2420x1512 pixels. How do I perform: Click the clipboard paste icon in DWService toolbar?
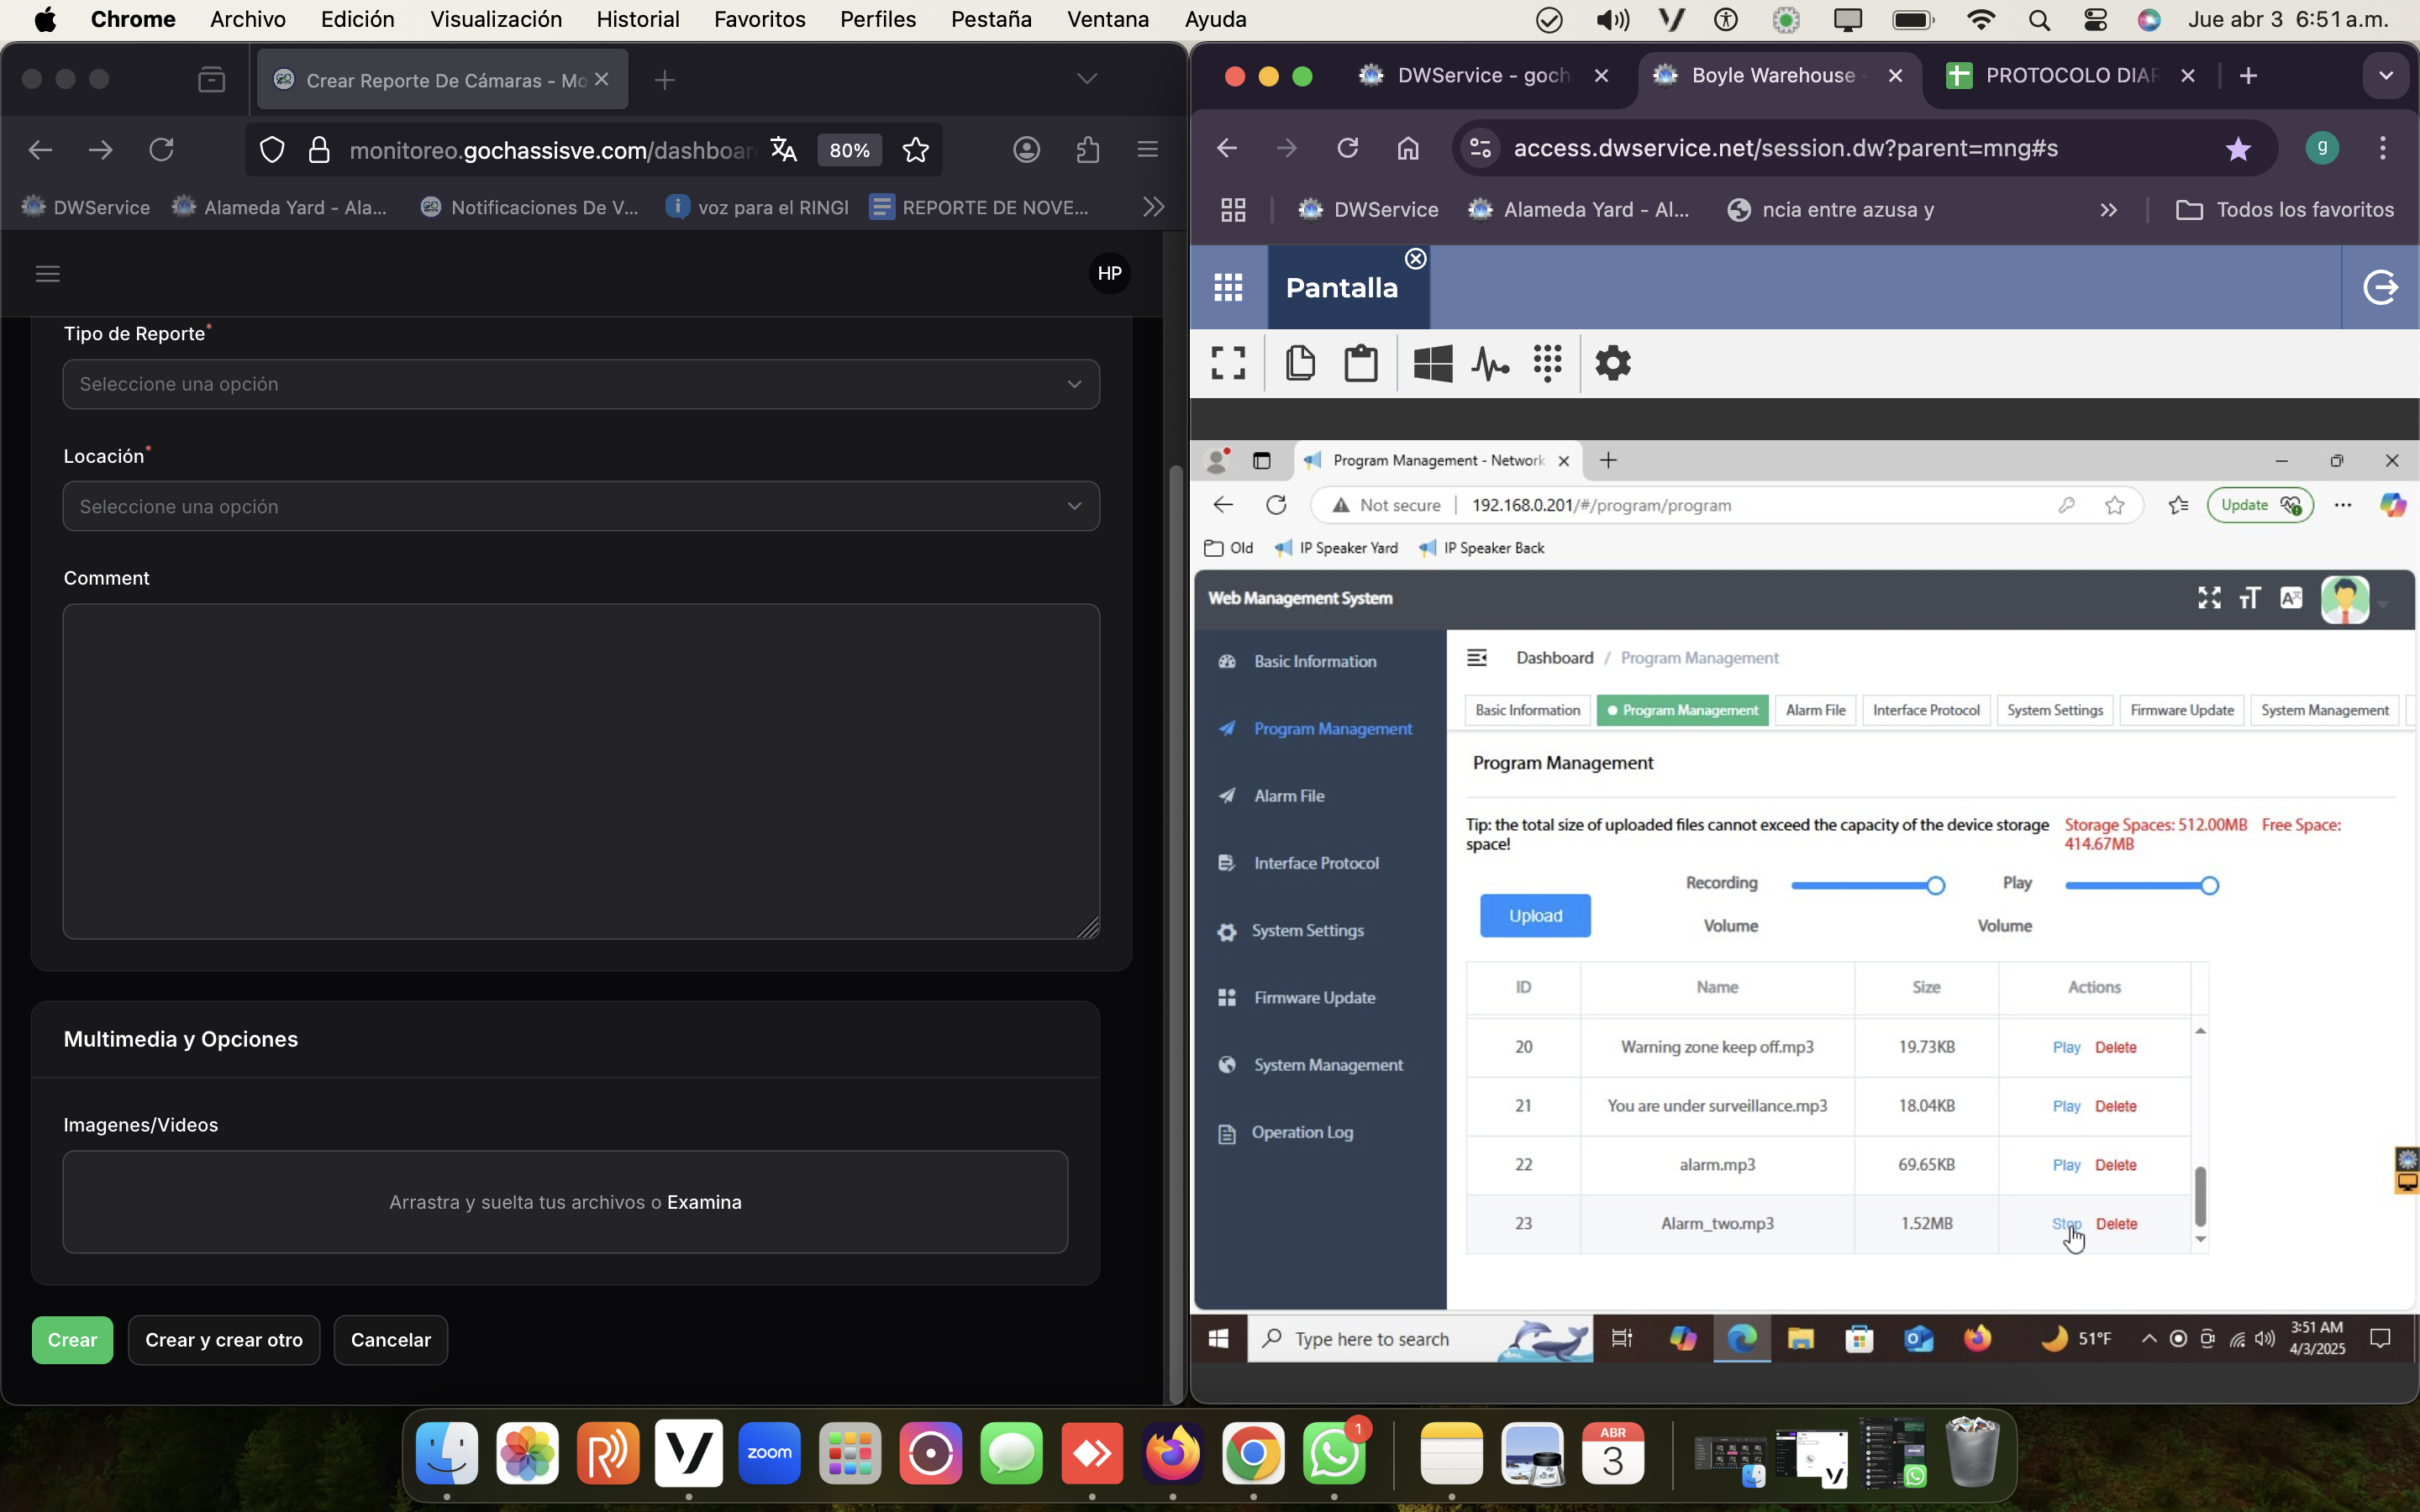tap(1360, 363)
